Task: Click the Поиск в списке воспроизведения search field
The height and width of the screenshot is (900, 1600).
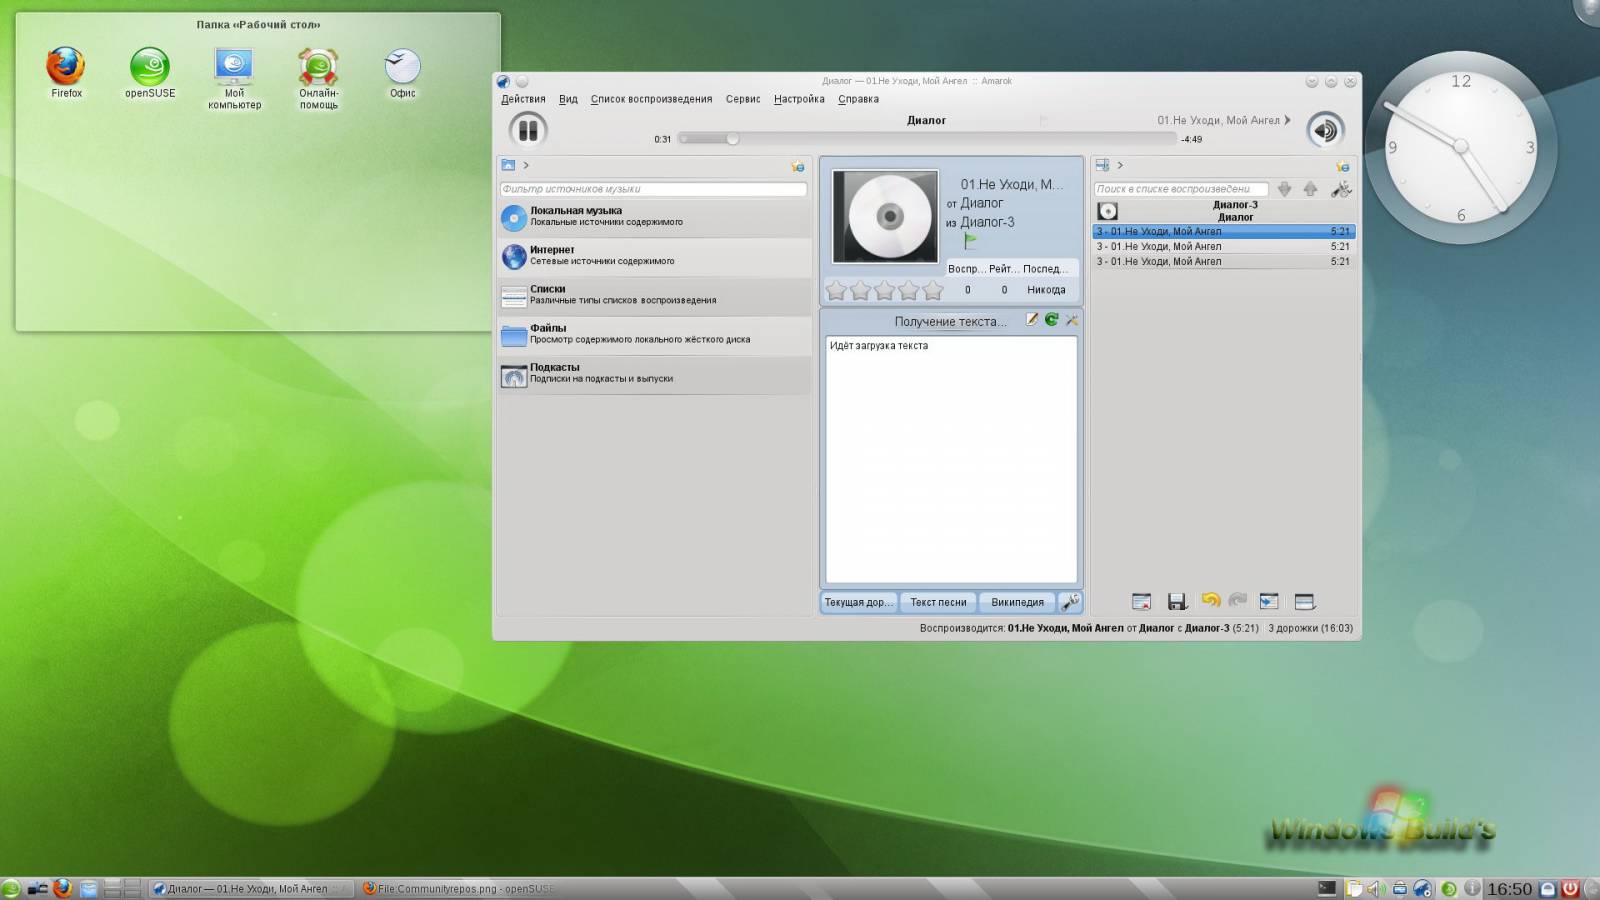Action: click(x=1181, y=189)
